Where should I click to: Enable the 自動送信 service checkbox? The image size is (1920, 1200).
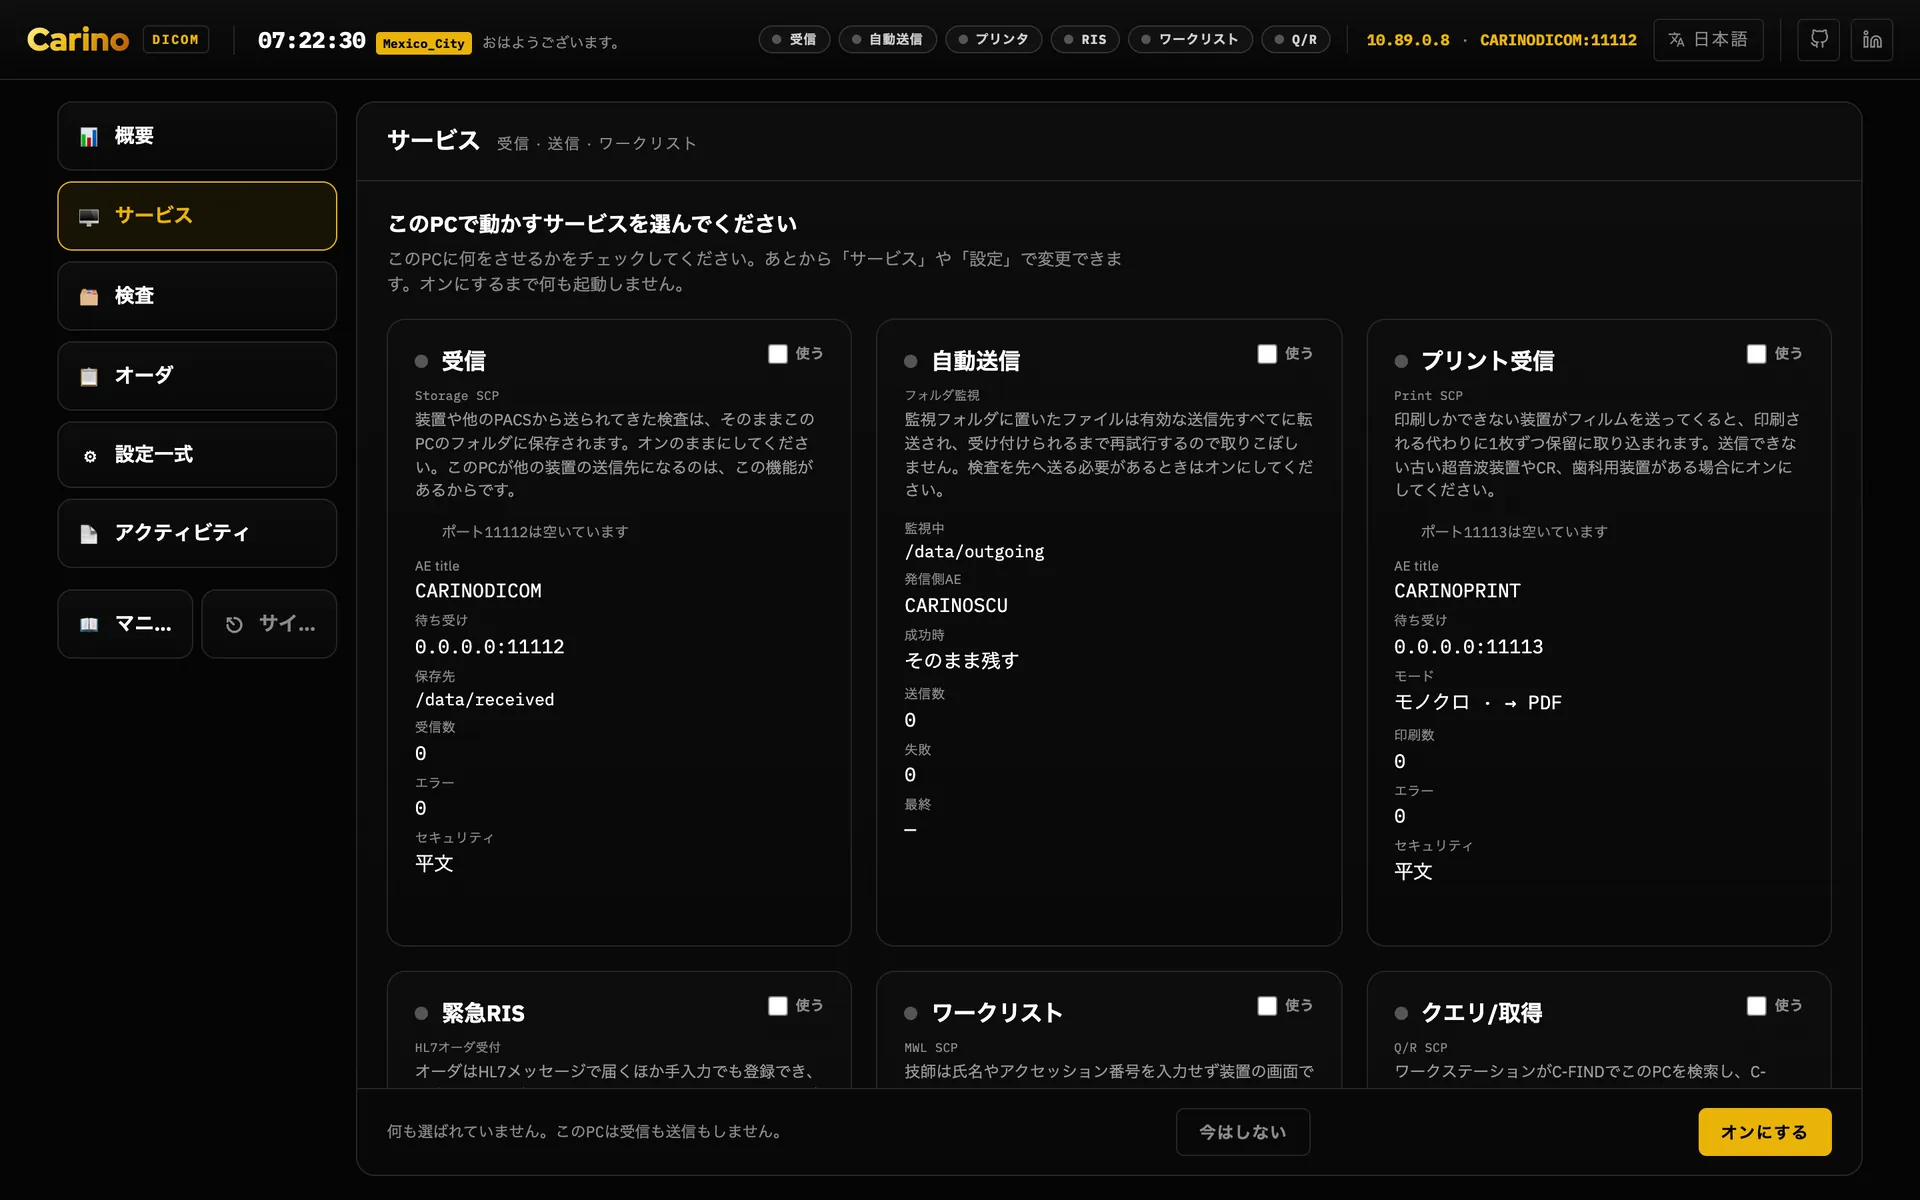click(1267, 354)
